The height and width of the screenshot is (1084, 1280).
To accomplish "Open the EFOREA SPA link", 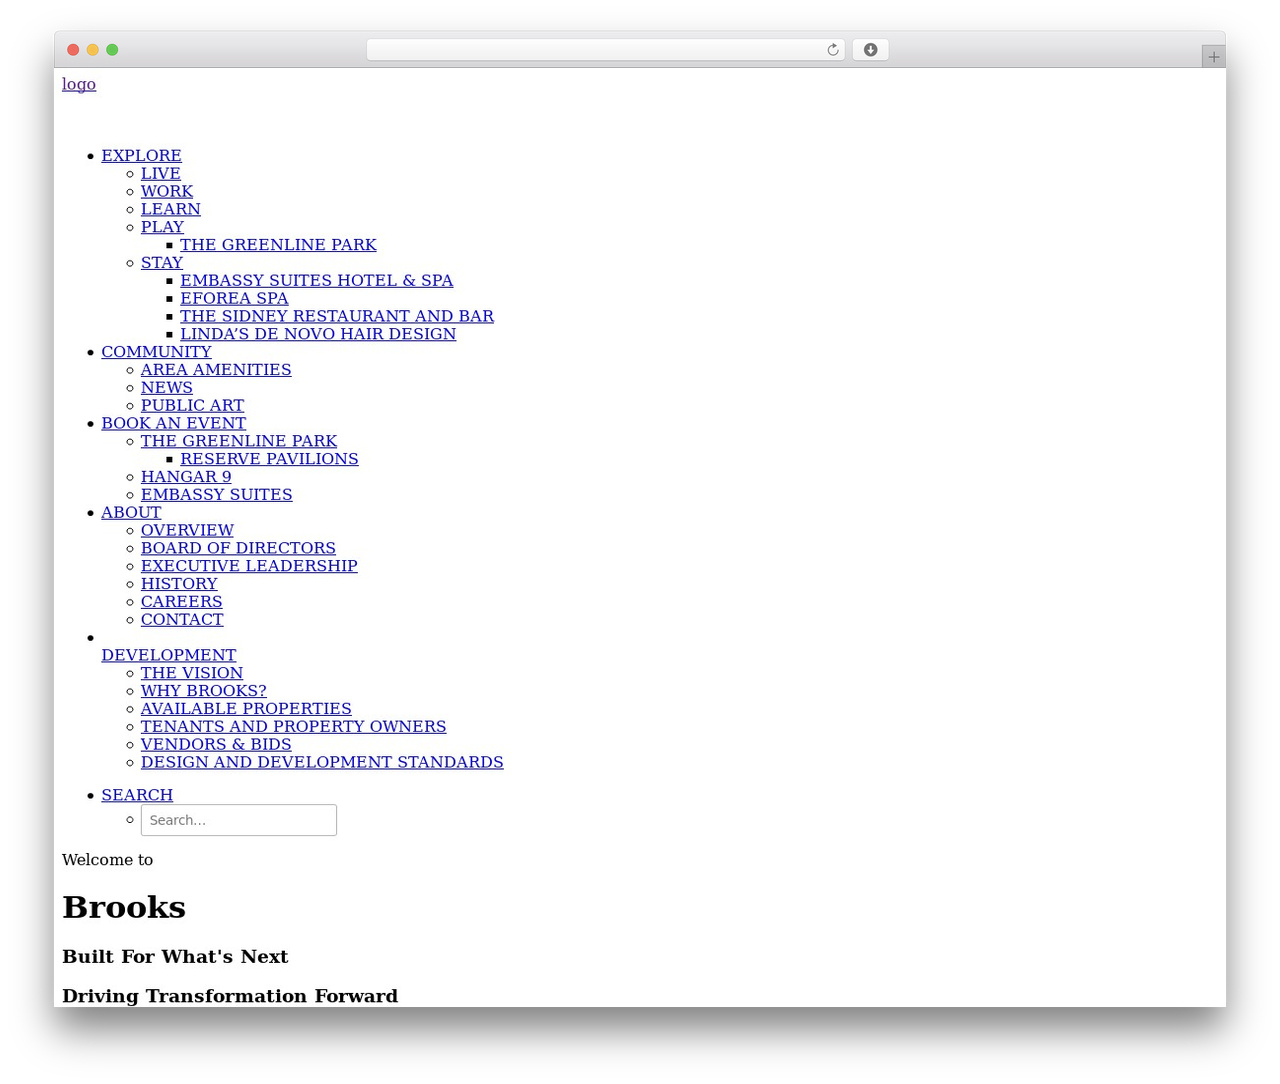I will tap(234, 298).
